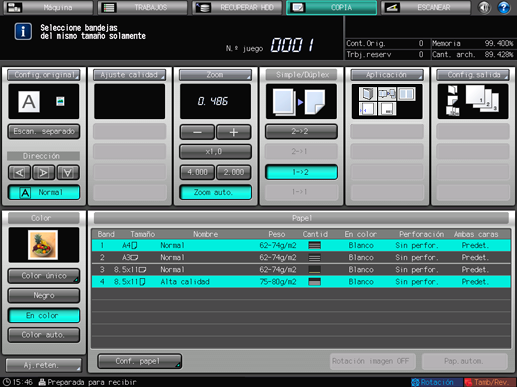Select the 4.000 zoom preset
The height and width of the screenshot is (387, 517).
(197, 172)
